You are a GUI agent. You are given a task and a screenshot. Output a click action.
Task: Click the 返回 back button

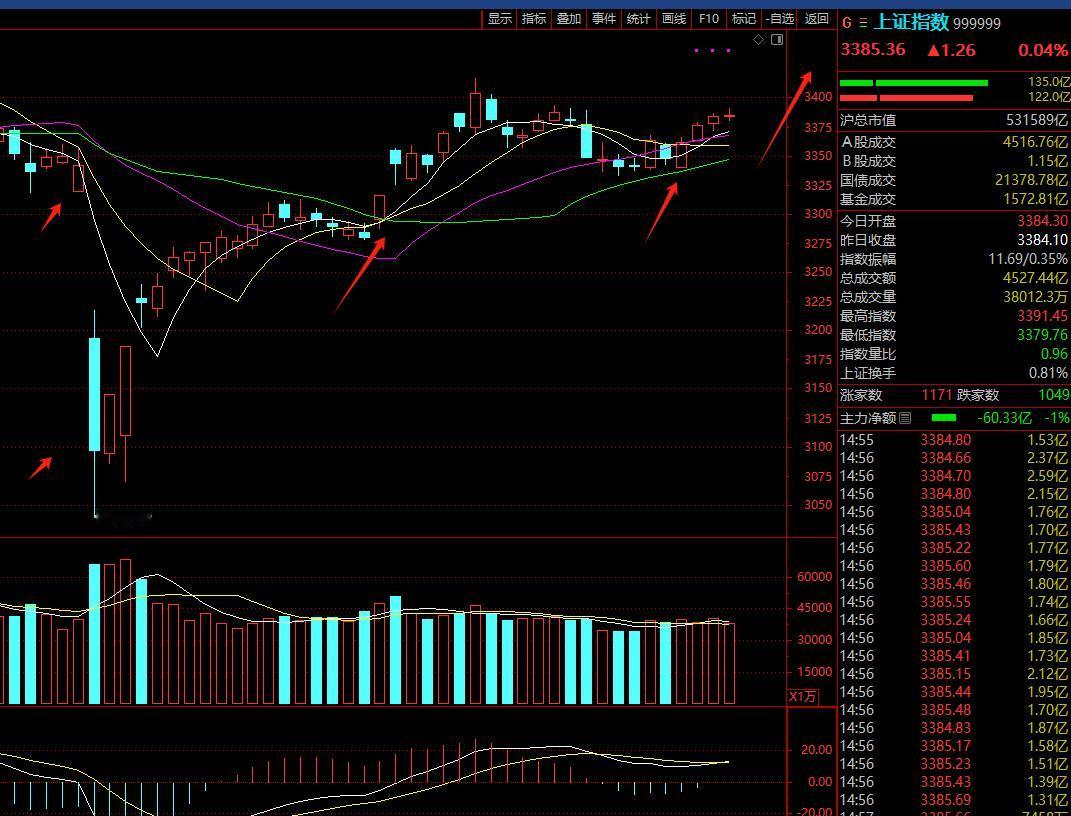point(816,19)
